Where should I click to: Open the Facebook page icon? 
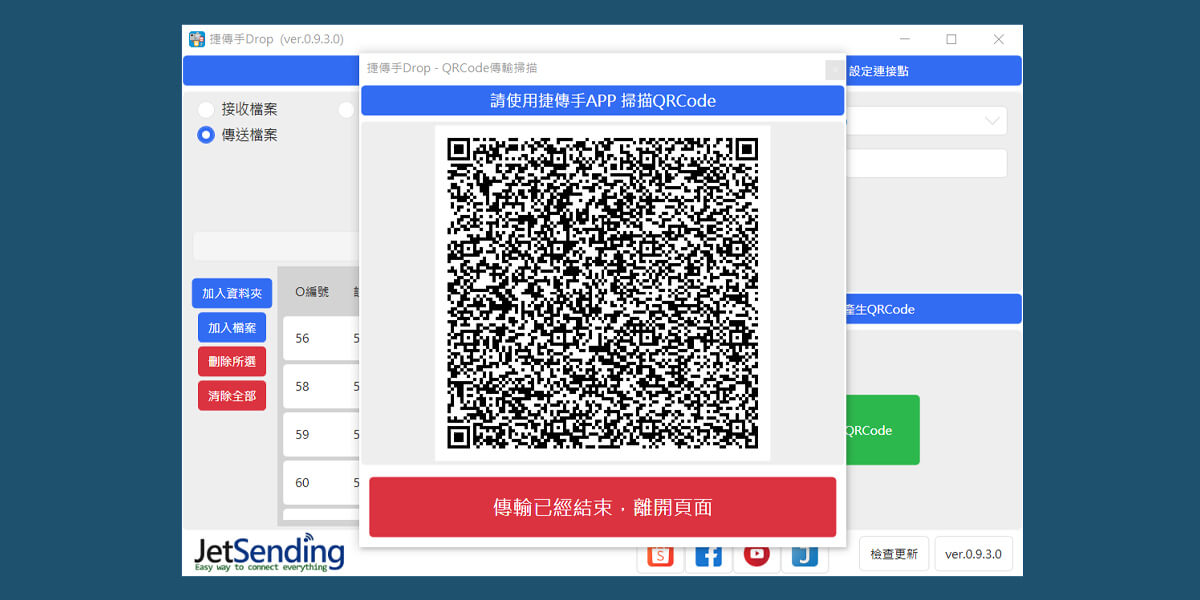708,556
